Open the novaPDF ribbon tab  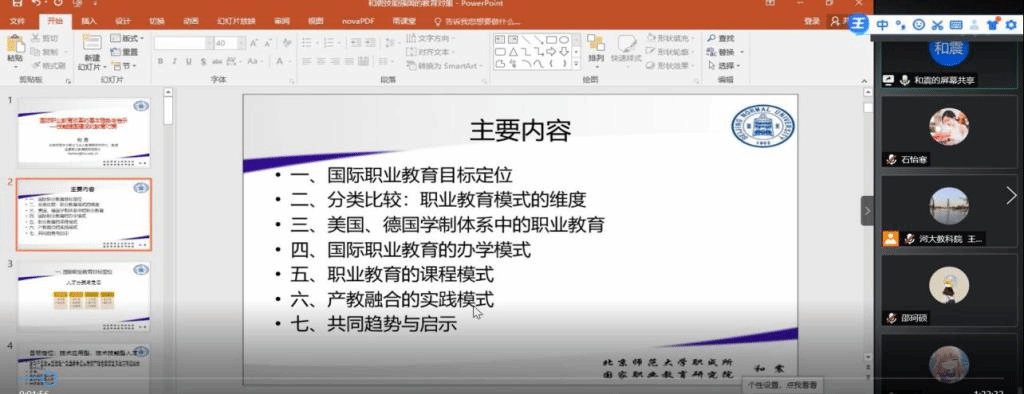(356, 21)
